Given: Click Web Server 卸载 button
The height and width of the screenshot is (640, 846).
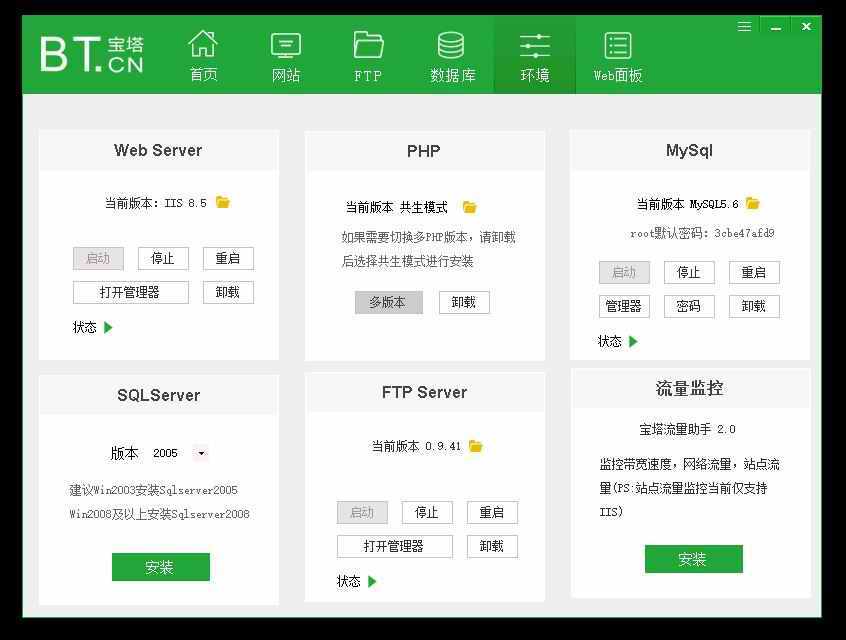Looking at the screenshot, I should click(228, 292).
